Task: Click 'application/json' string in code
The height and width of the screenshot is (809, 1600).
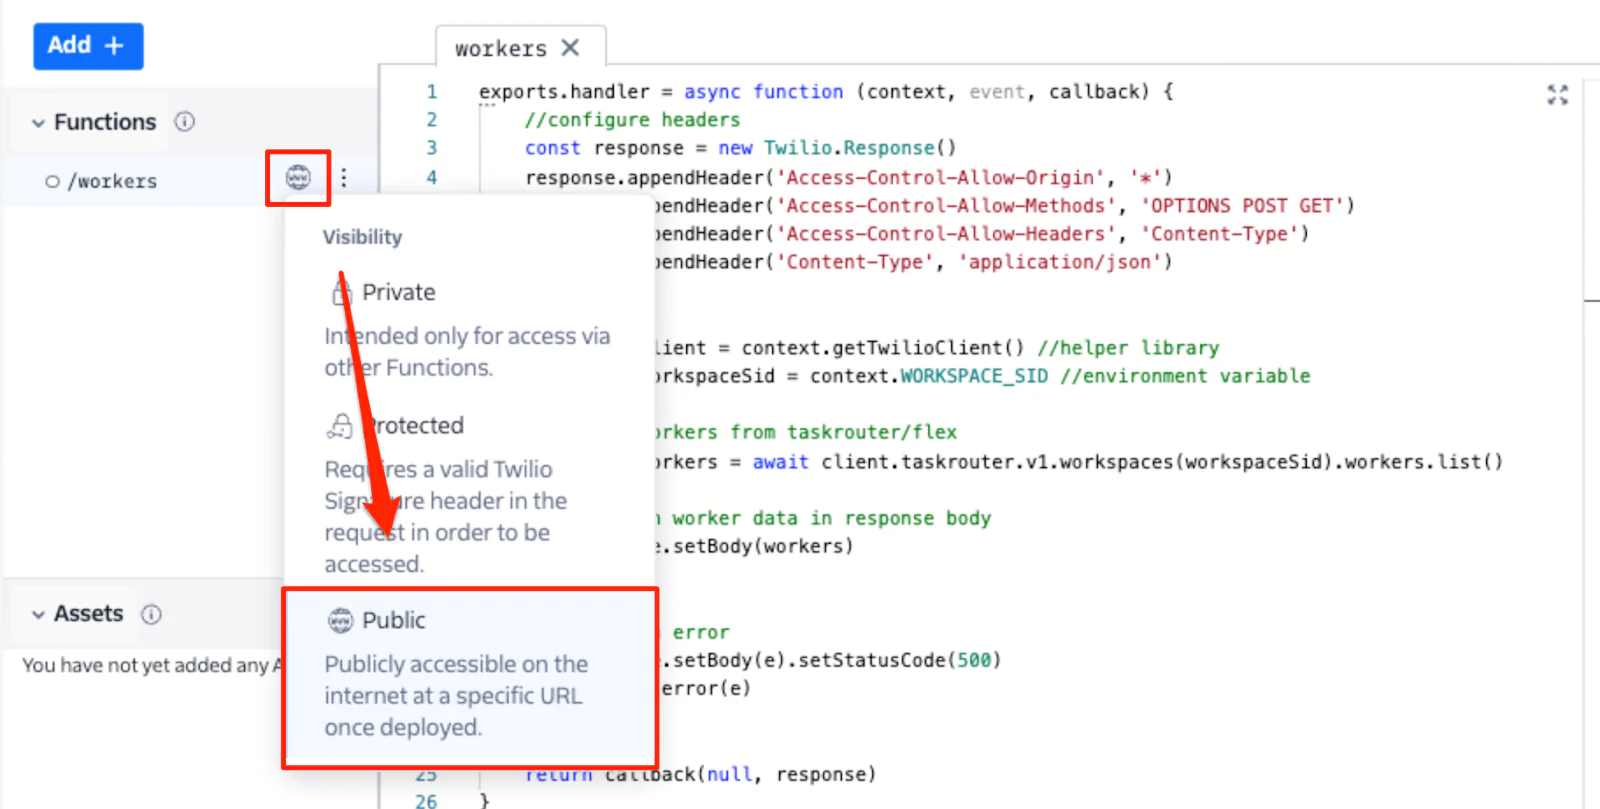Action: (1059, 262)
